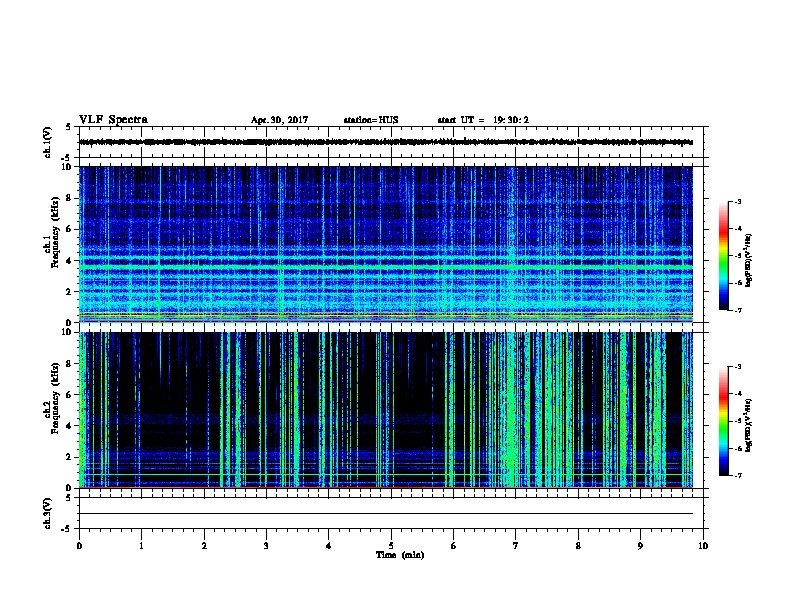Viewport: 792px width, 612px height.
Task: Click the "ch.1(V)" waveform axis label
Action: pos(48,142)
